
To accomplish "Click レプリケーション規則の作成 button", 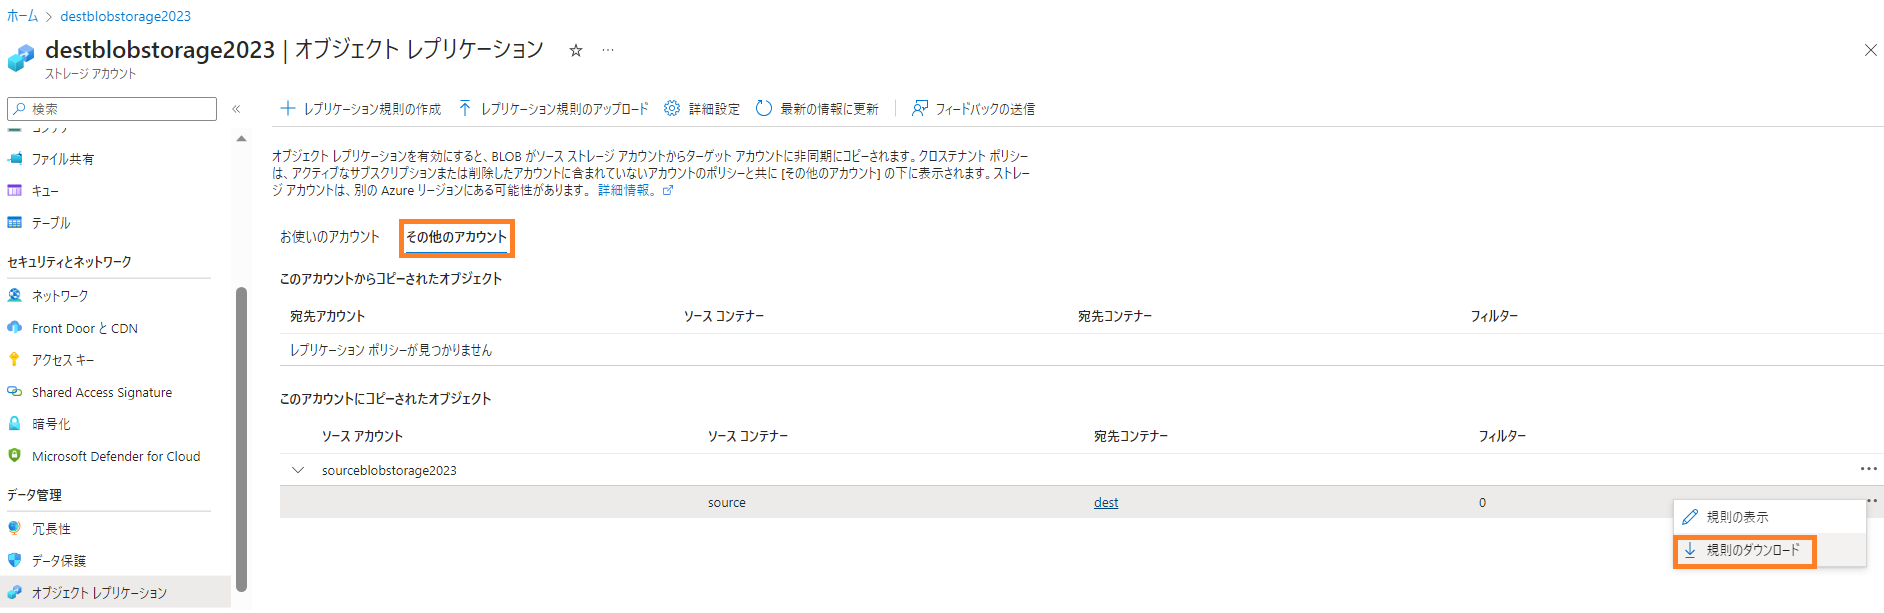I will pyautogui.click(x=361, y=108).
